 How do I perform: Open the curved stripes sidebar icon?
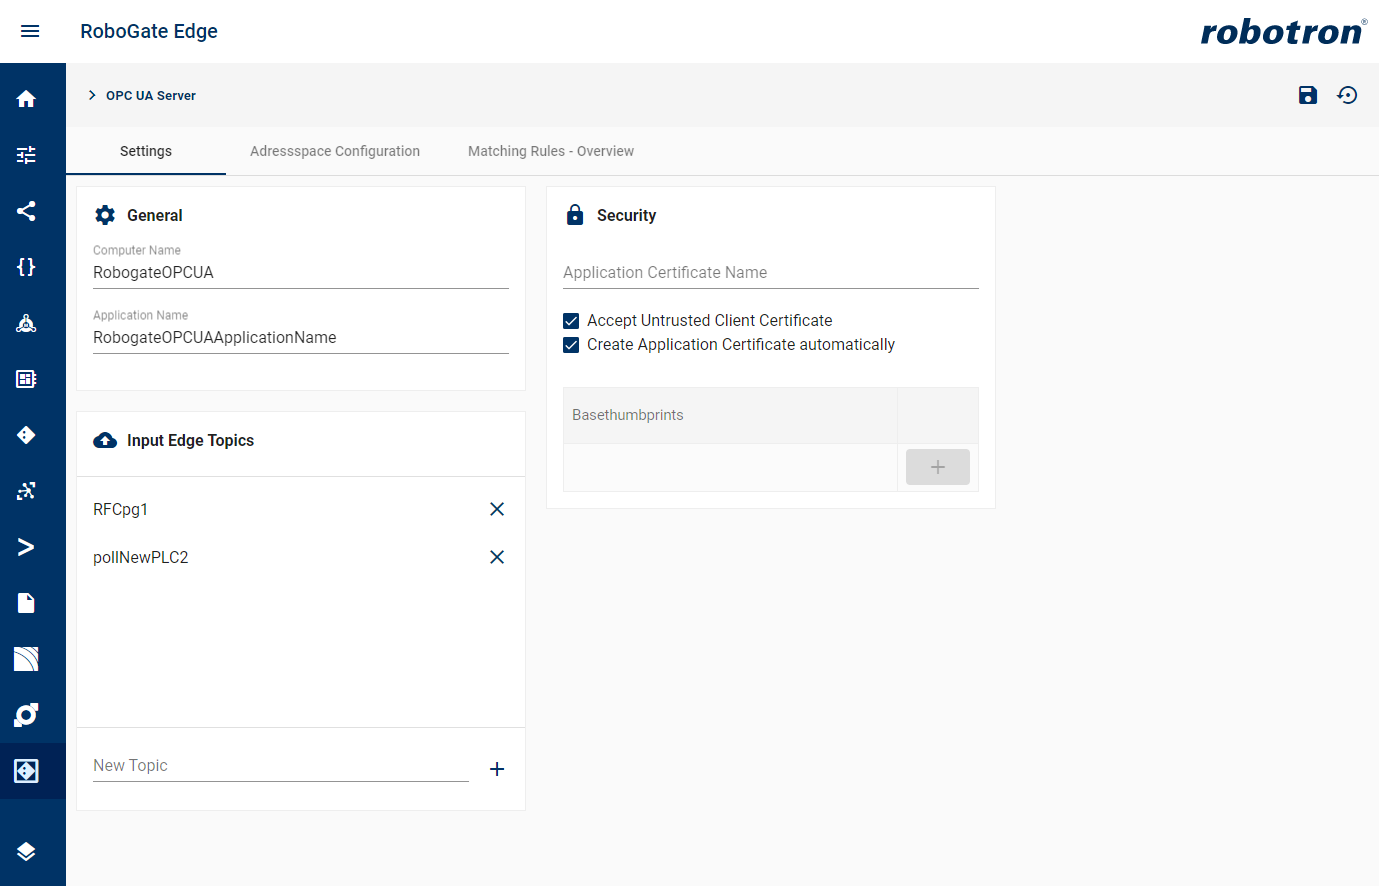[x=26, y=659]
